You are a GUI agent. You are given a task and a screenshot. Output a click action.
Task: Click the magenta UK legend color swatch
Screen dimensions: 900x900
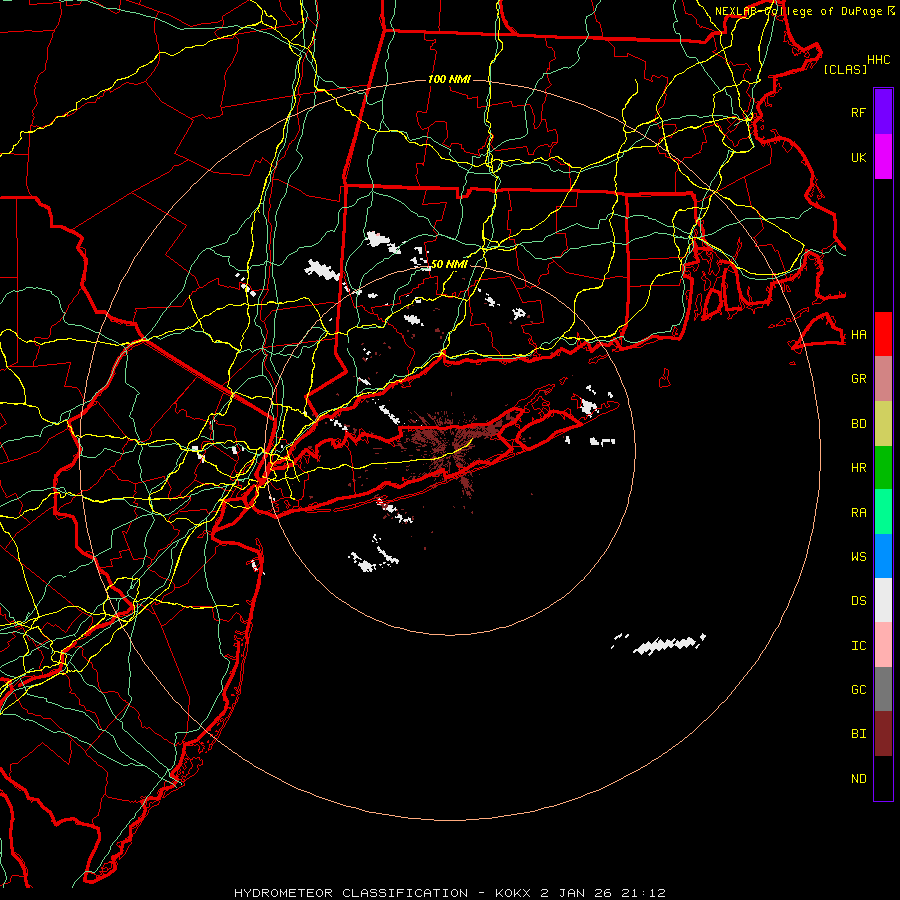point(883,157)
